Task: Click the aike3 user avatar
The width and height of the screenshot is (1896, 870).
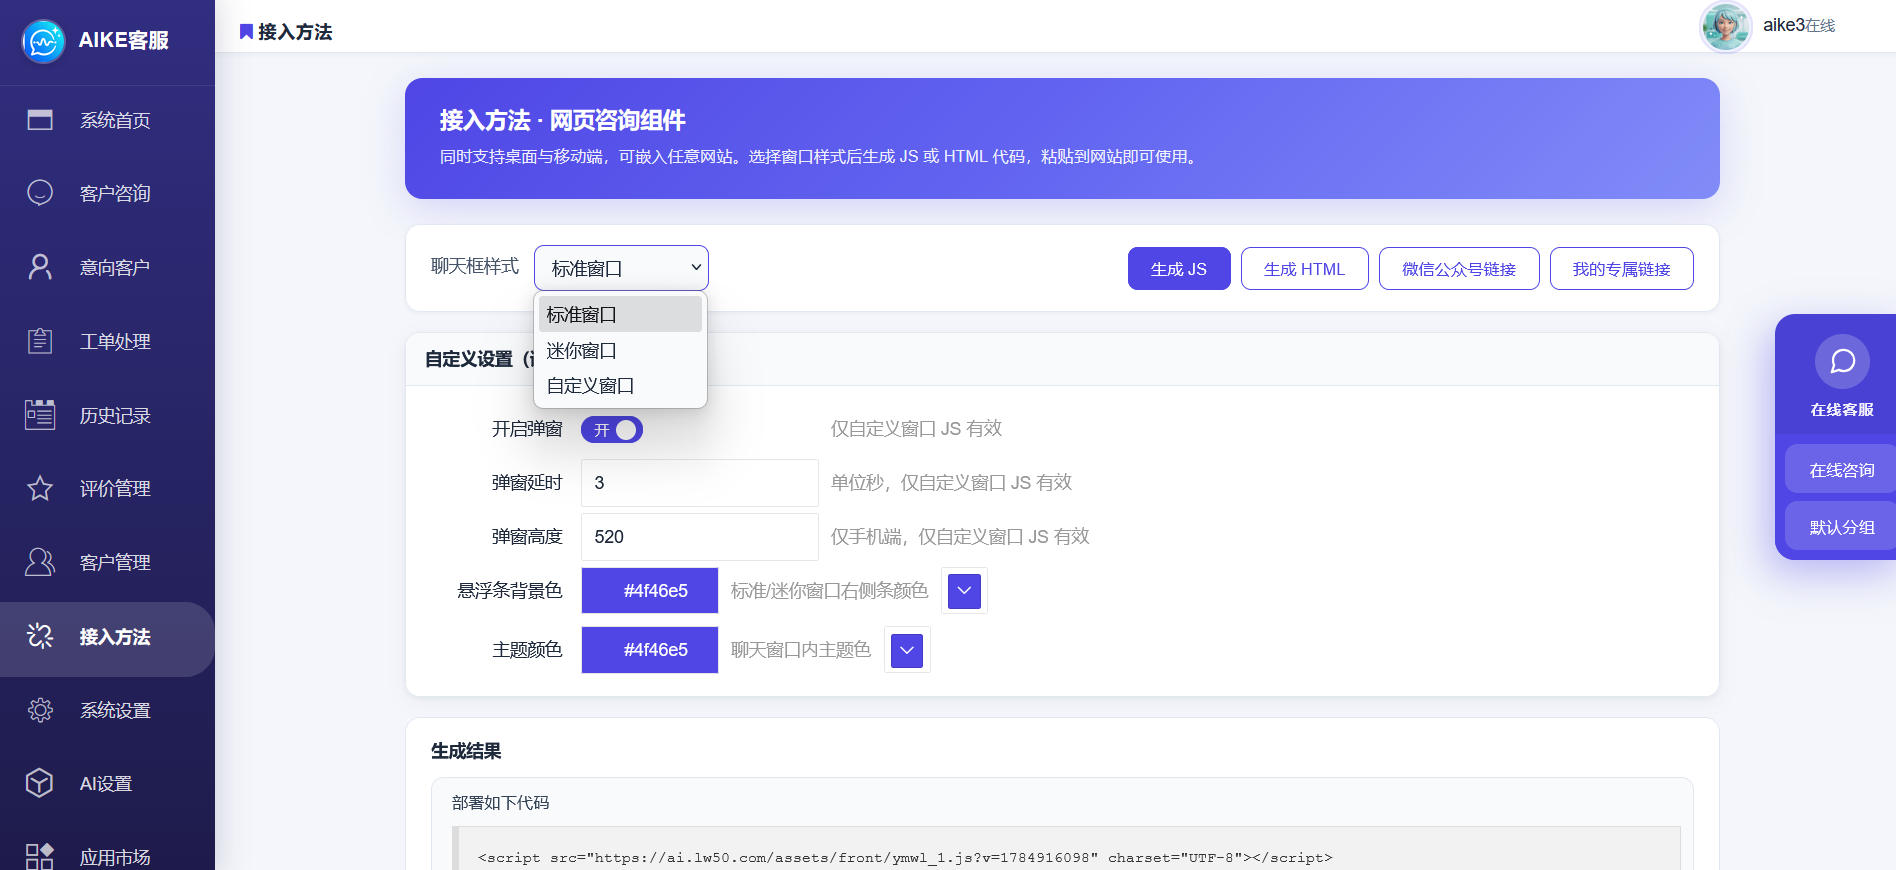Action: pyautogui.click(x=1725, y=26)
